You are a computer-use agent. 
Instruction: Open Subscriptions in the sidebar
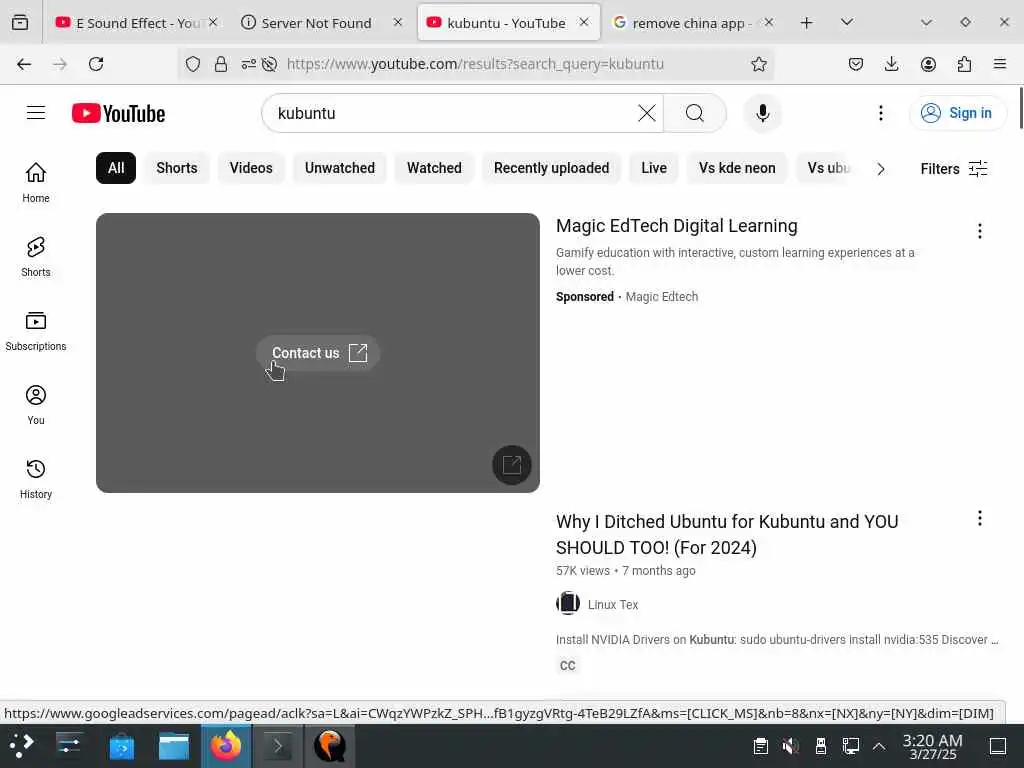(36, 331)
